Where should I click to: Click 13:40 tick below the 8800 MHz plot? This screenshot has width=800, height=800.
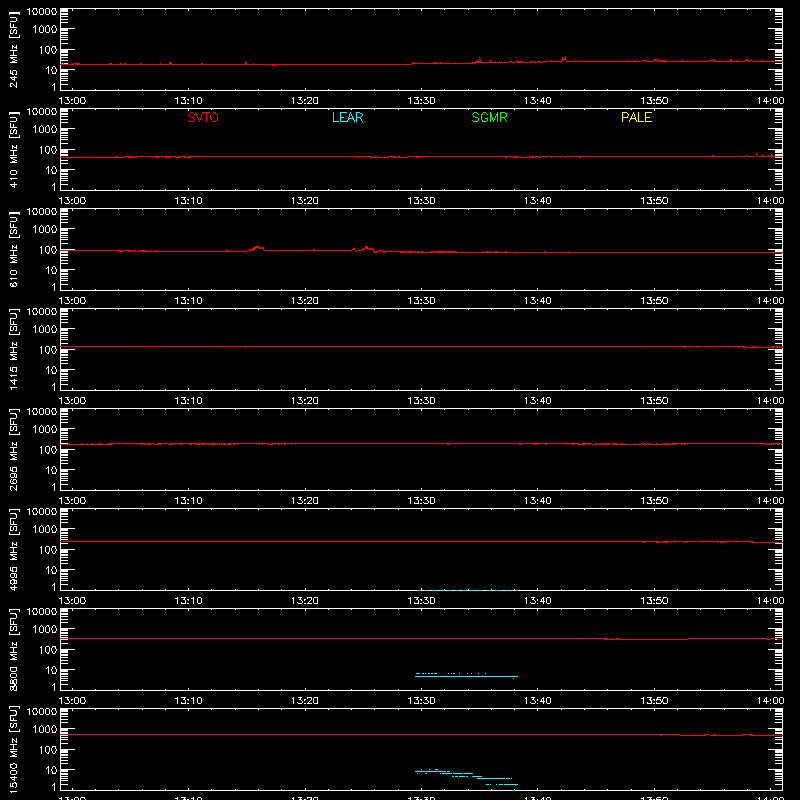pyautogui.click(x=537, y=701)
